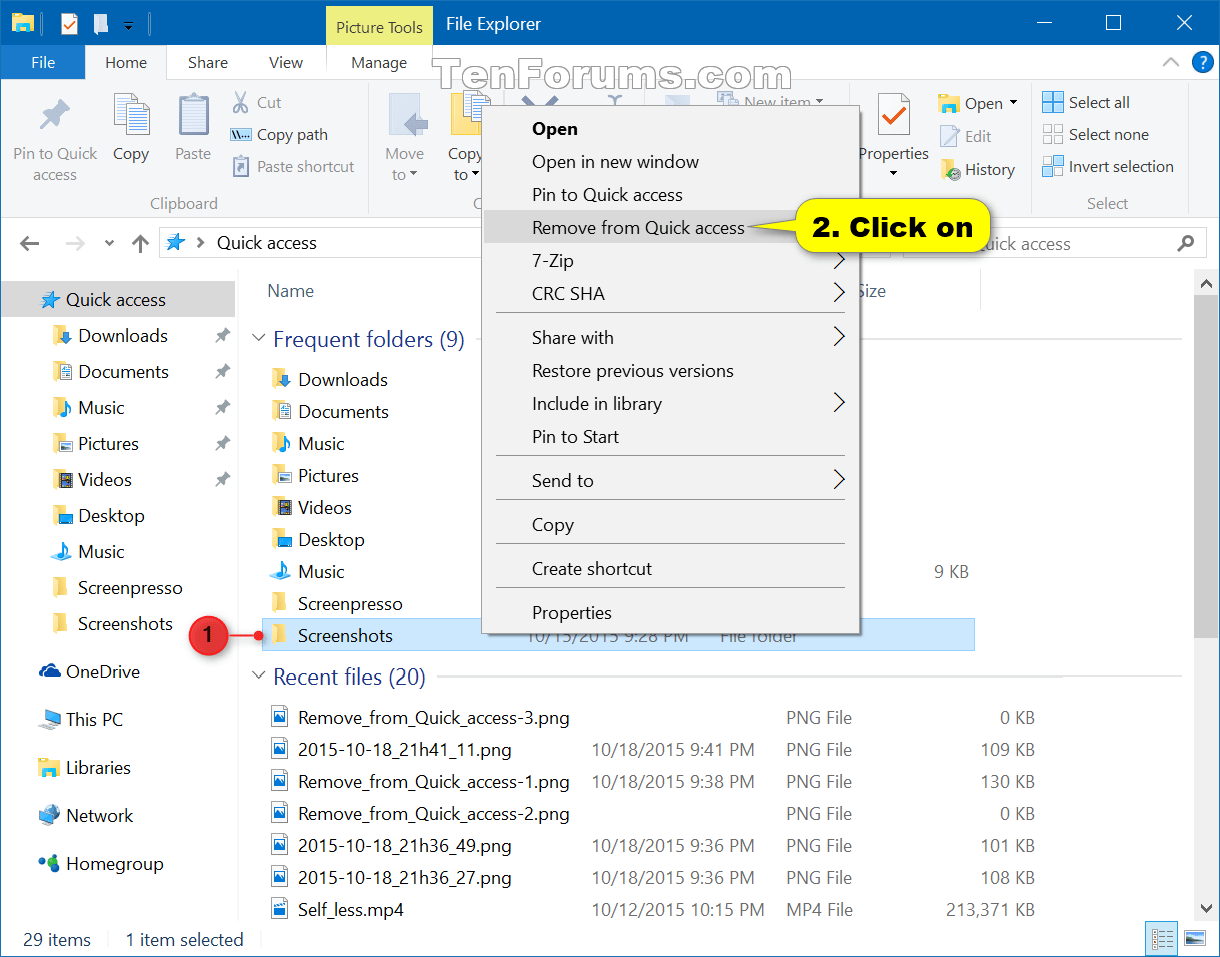
Task: Click the Up one level arrow
Action: pyautogui.click(x=140, y=243)
